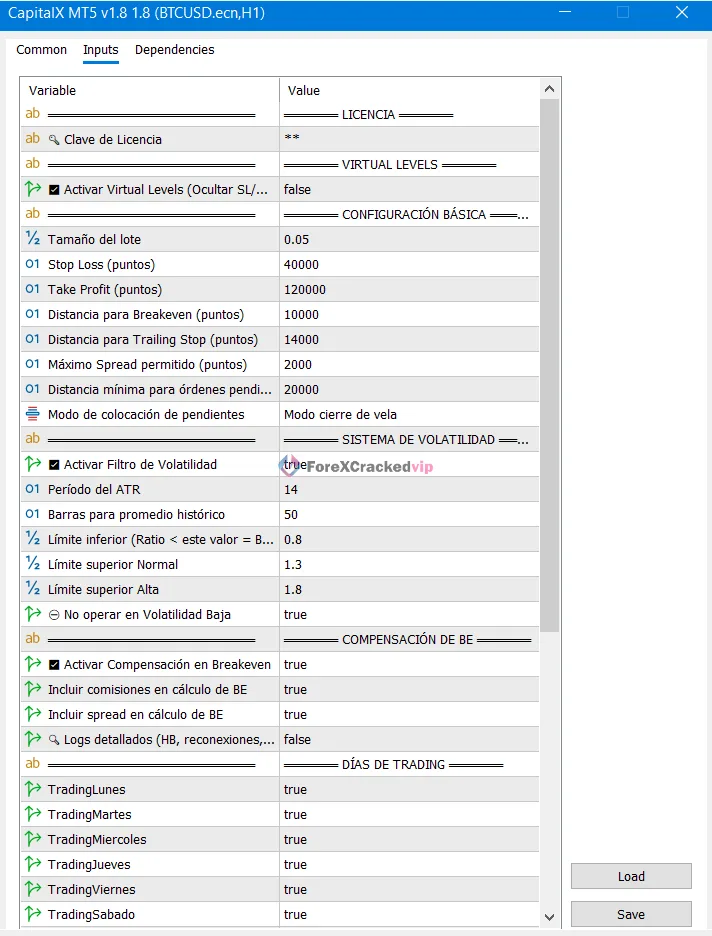This screenshot has height=936, width=712.
Task: Toggle Activar Compensación en Breakeven value
Action: click(409, 664)
